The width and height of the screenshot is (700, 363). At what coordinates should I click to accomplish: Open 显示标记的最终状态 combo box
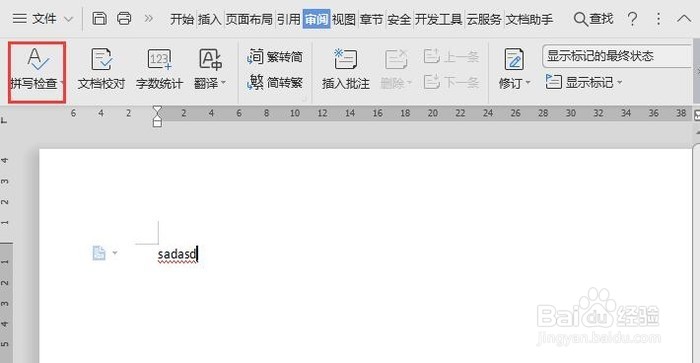[x=617, y=56]
